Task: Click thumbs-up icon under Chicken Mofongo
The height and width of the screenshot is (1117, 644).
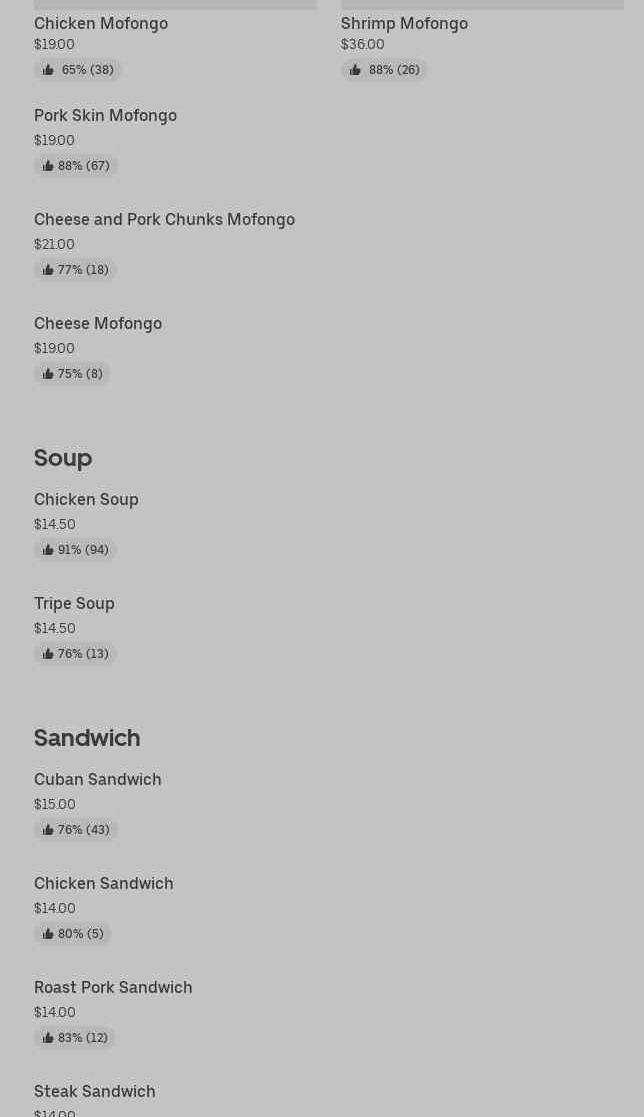Action: pos(48,70)
